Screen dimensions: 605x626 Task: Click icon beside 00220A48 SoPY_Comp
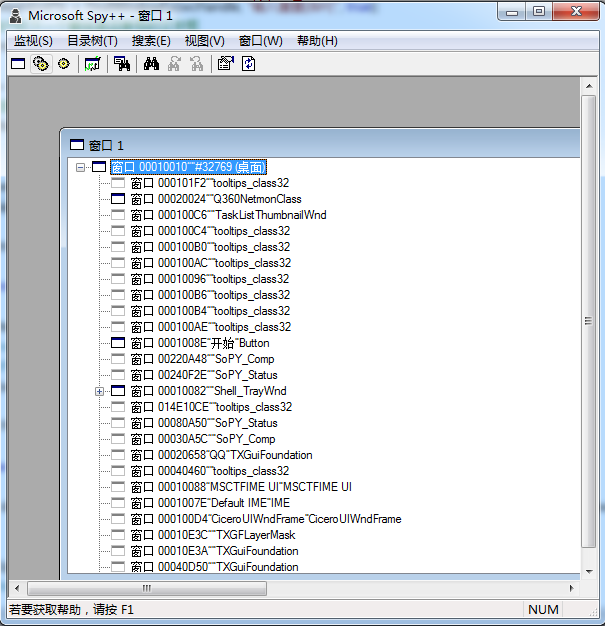pos(118,359)
